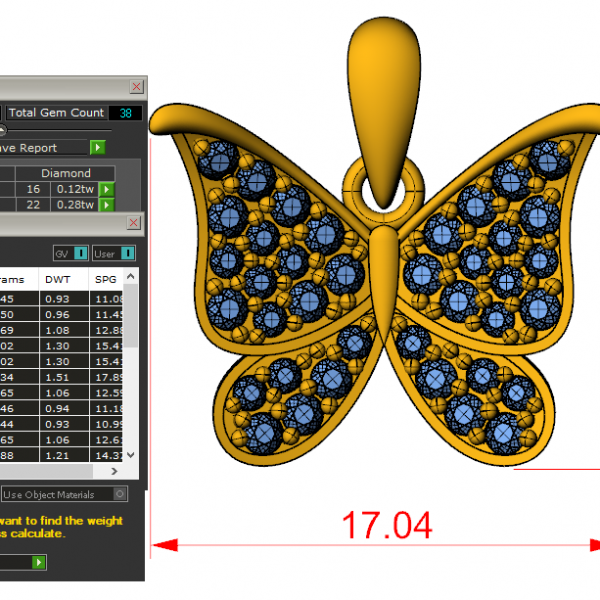Close the metal weight panel
Screen dimensions: 600x600
(134, 222)
